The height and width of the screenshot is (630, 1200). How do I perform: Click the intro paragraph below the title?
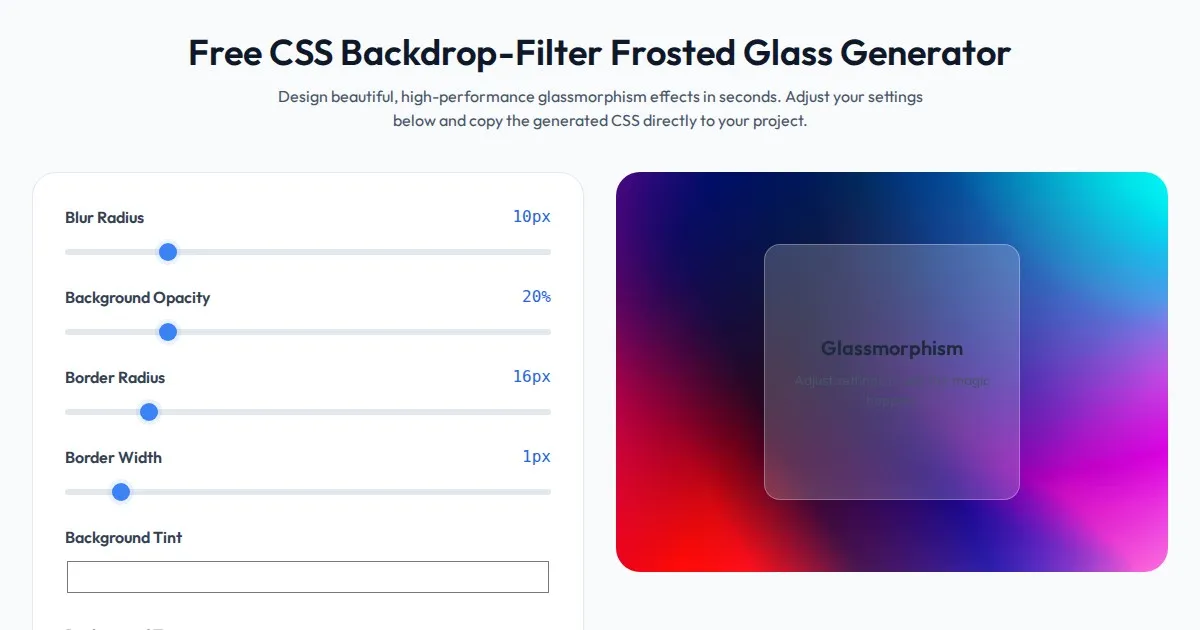pos(600,109)
